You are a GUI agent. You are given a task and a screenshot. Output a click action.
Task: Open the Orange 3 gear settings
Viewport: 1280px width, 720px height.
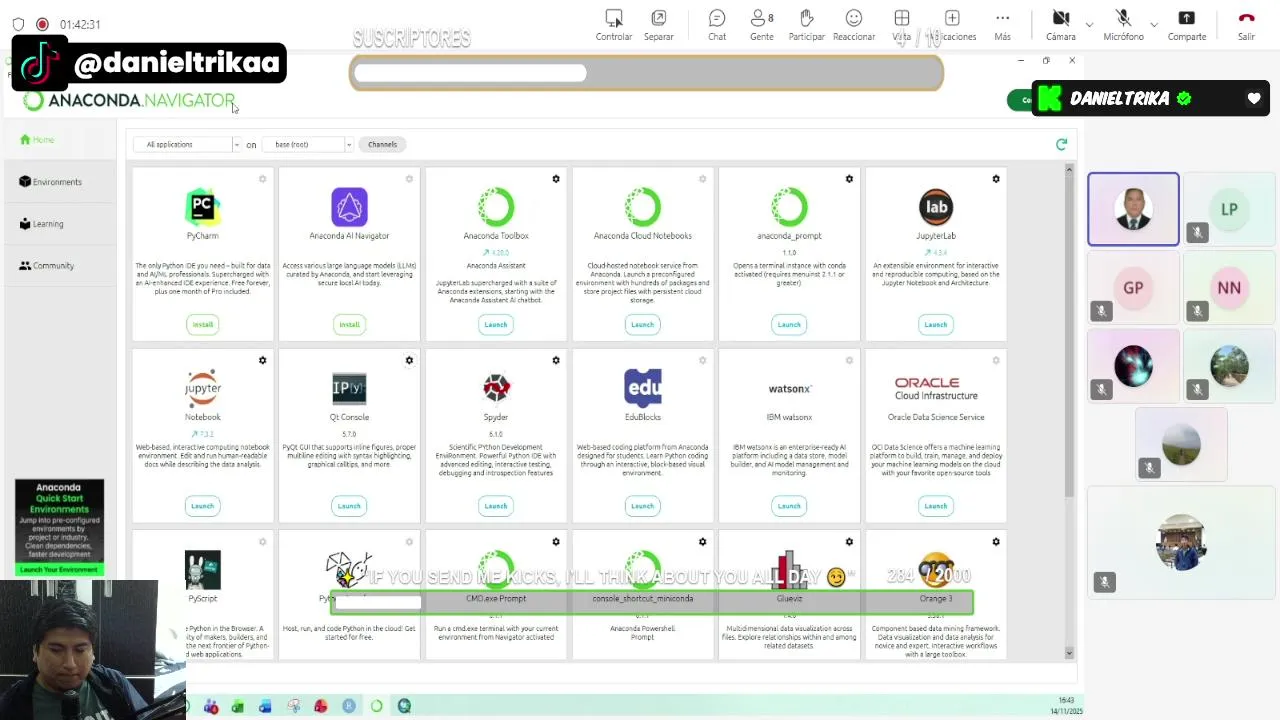pyautogui.click(x=996, y=542)
